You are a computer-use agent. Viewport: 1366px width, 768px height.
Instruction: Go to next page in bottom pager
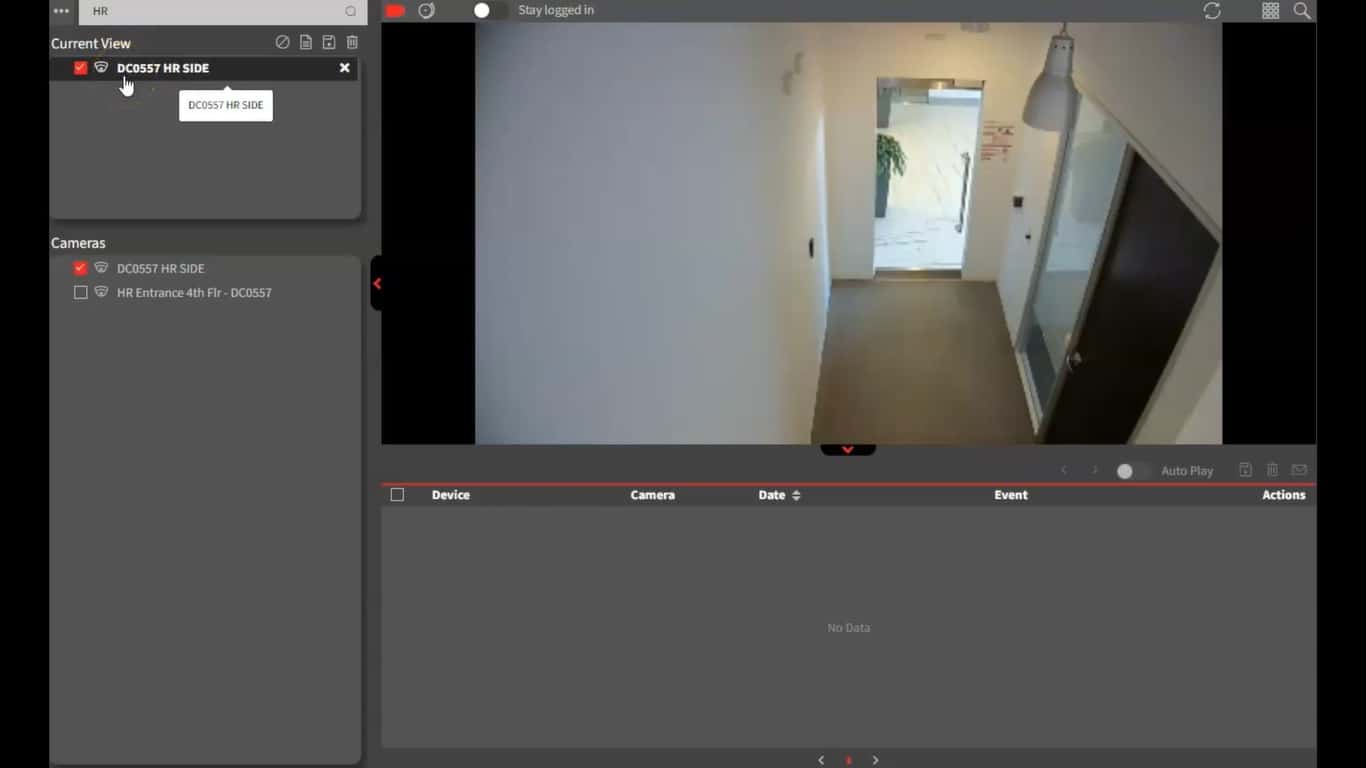click(875, 760)
